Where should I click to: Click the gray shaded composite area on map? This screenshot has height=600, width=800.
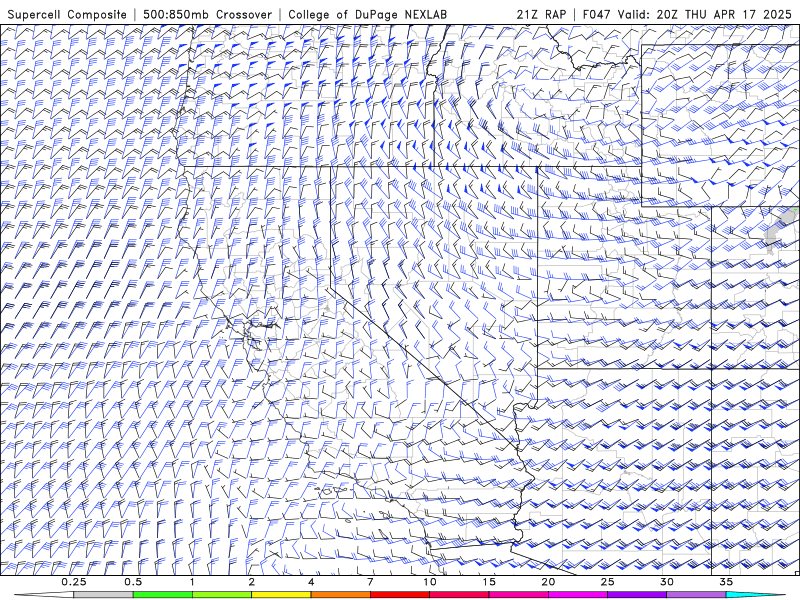tap(780, 228)
